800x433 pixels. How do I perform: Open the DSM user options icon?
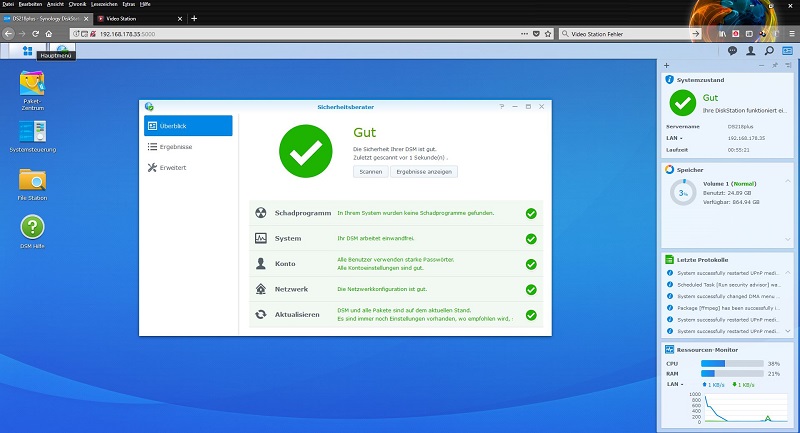(x=751, y=50)
